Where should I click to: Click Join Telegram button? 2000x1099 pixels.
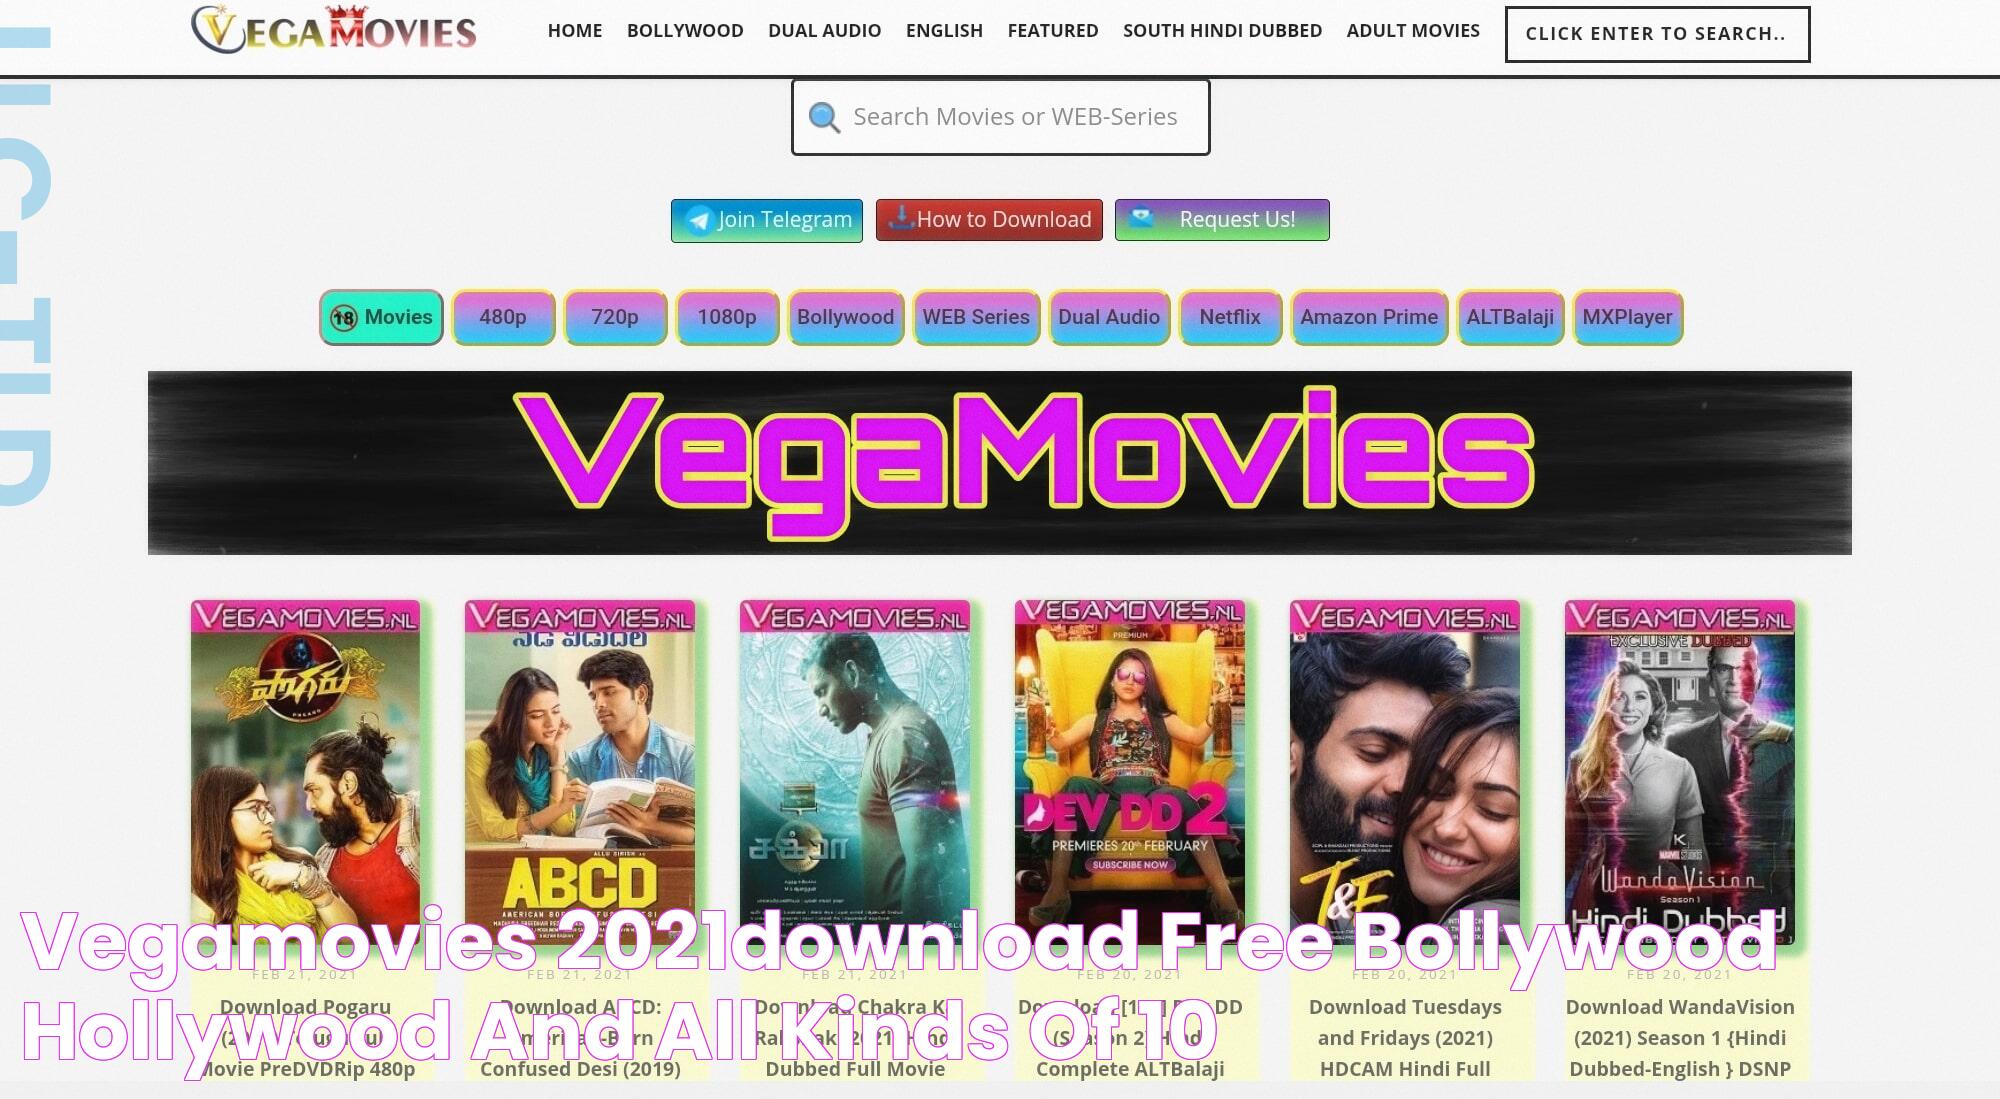(x=767, y=218)
